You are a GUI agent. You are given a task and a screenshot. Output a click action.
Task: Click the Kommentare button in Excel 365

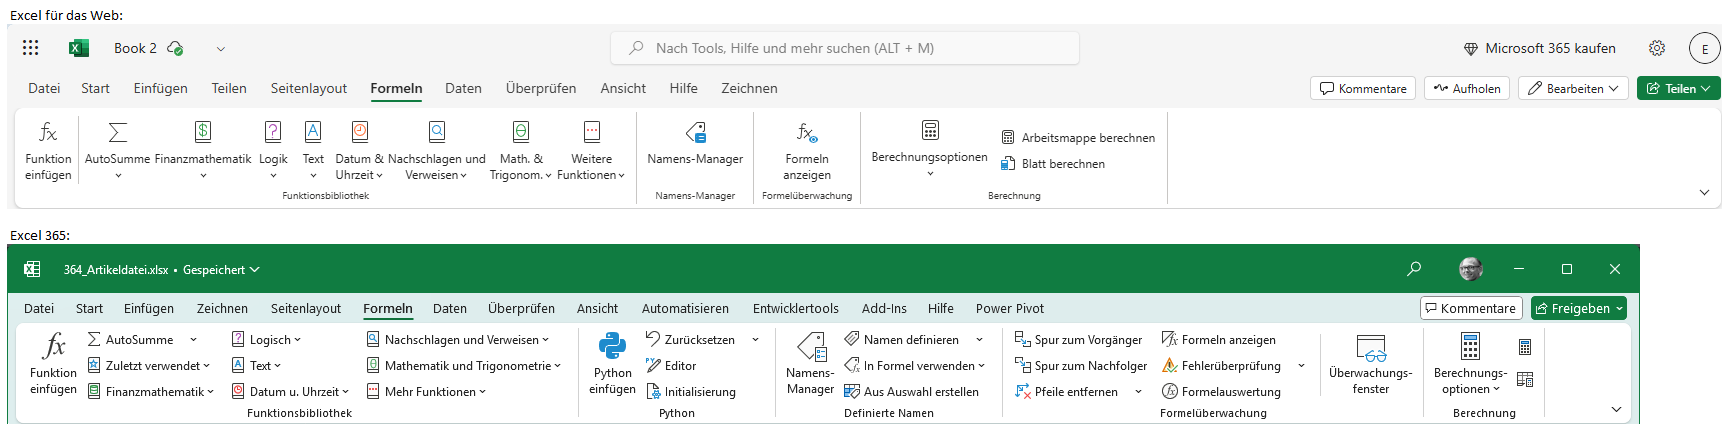pyautogui.click(x=1471, y=308)
